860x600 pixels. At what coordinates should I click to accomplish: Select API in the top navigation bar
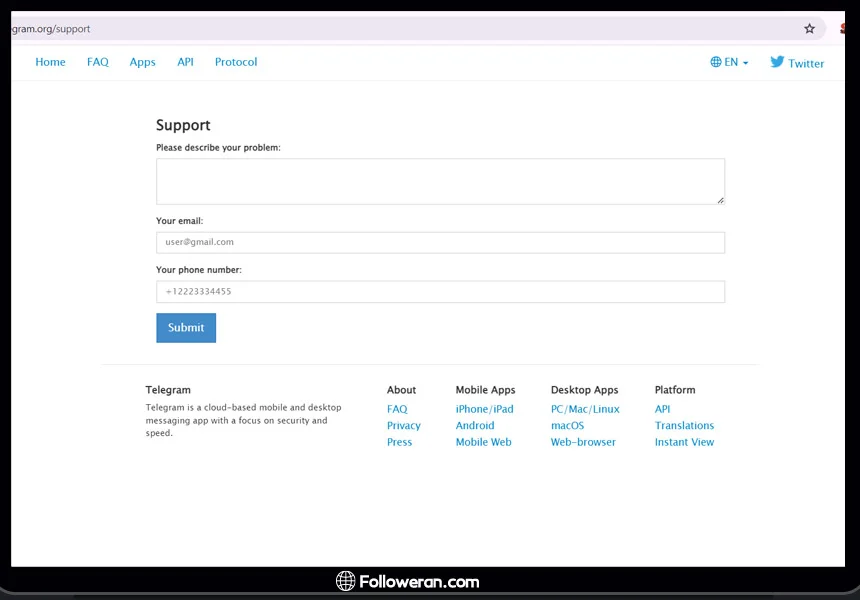(x=185, y=62)
